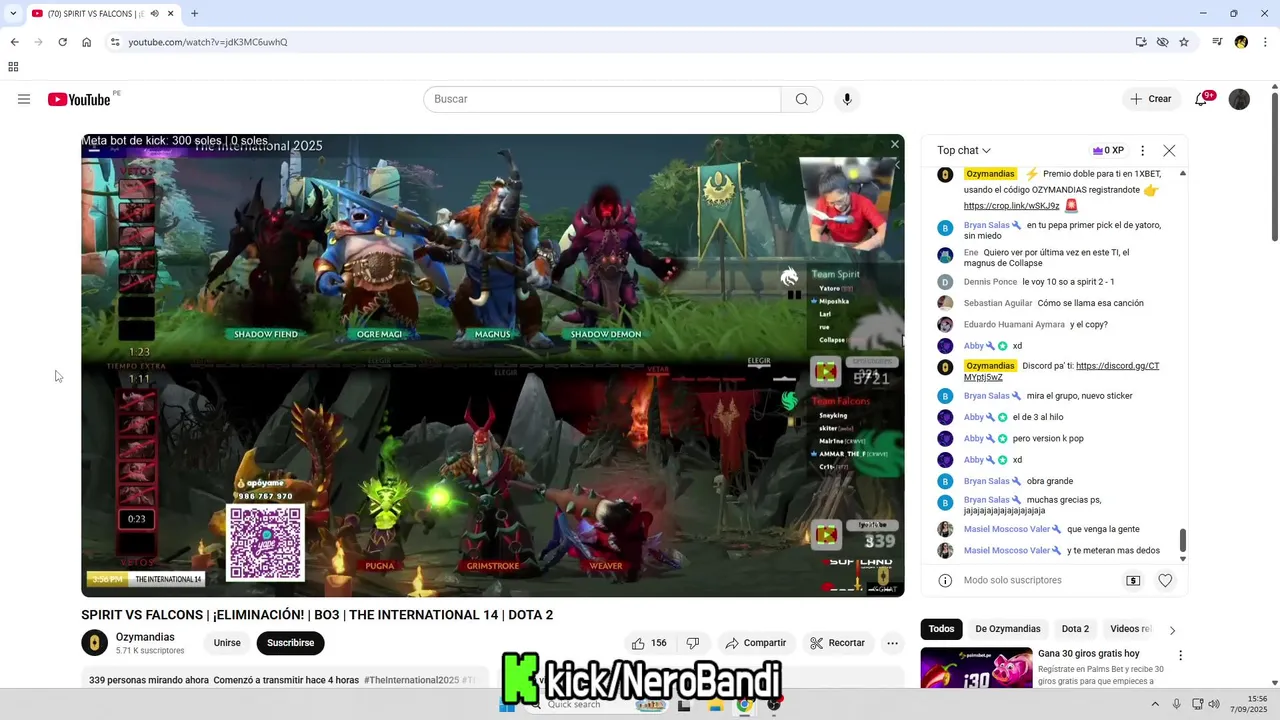Show hidden system tray icons chevron
1280x720 pixels.
pos(1156,705)
